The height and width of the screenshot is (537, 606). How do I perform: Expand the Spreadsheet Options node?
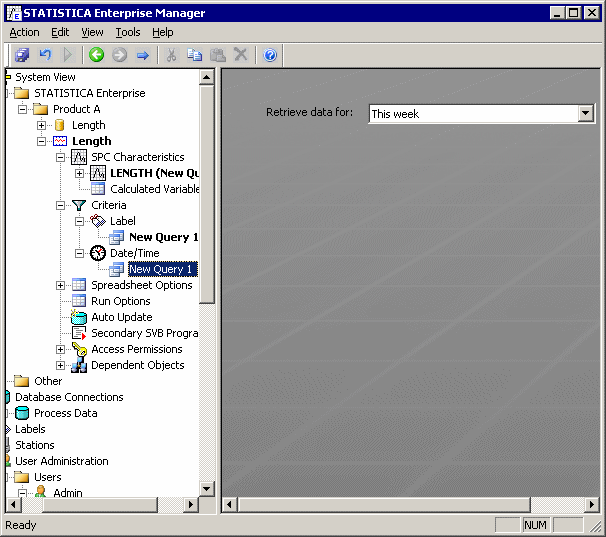(x=61, y=285)
